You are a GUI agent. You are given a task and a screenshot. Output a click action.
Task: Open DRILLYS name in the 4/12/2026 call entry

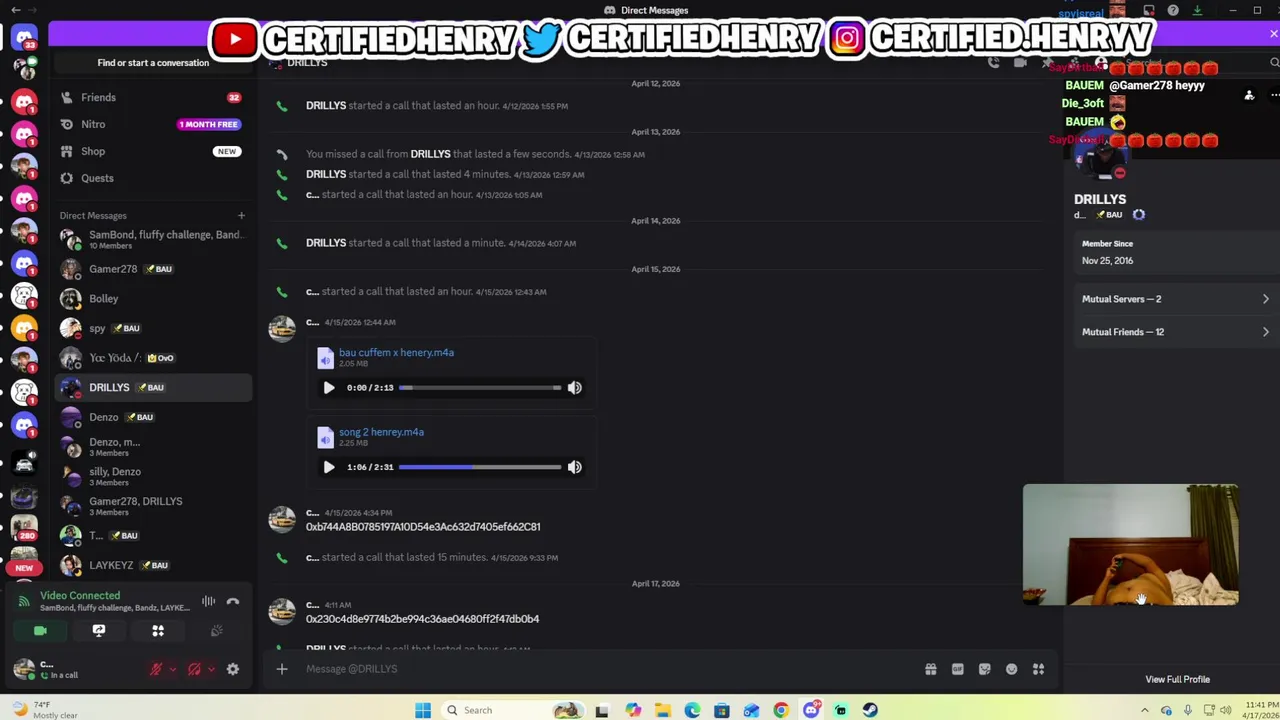point(326,106)
